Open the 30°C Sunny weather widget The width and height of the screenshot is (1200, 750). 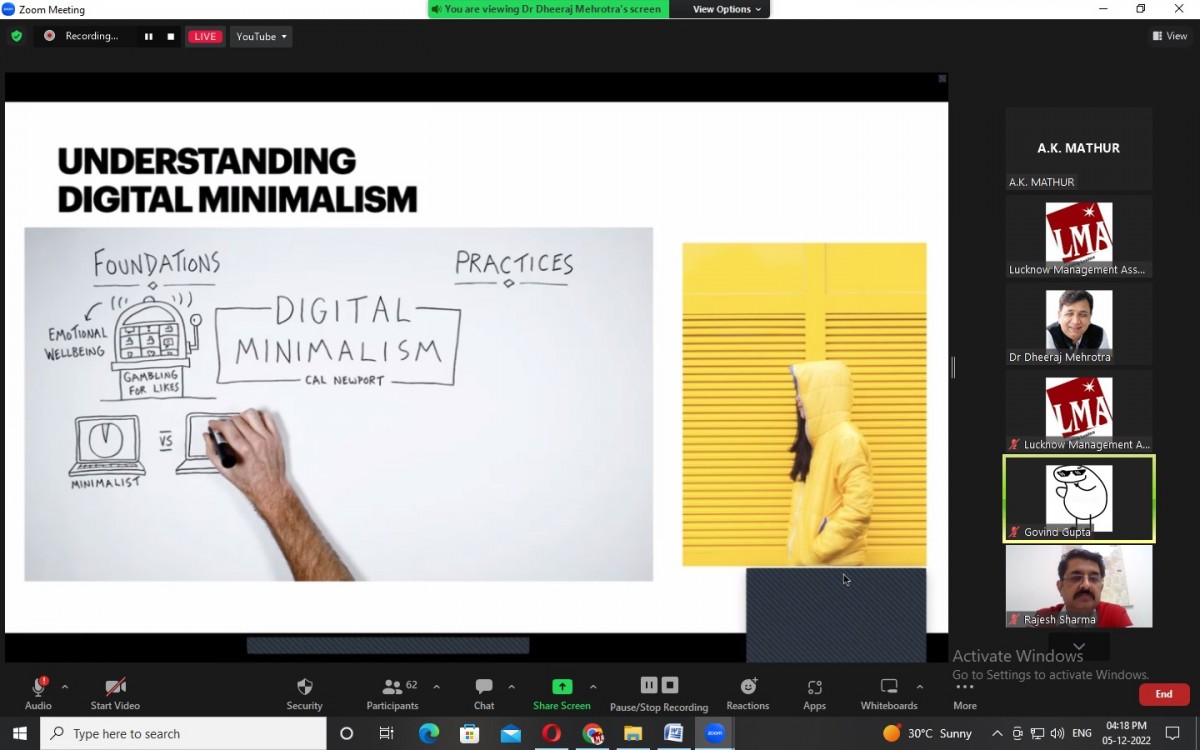(x=927, y=733)
